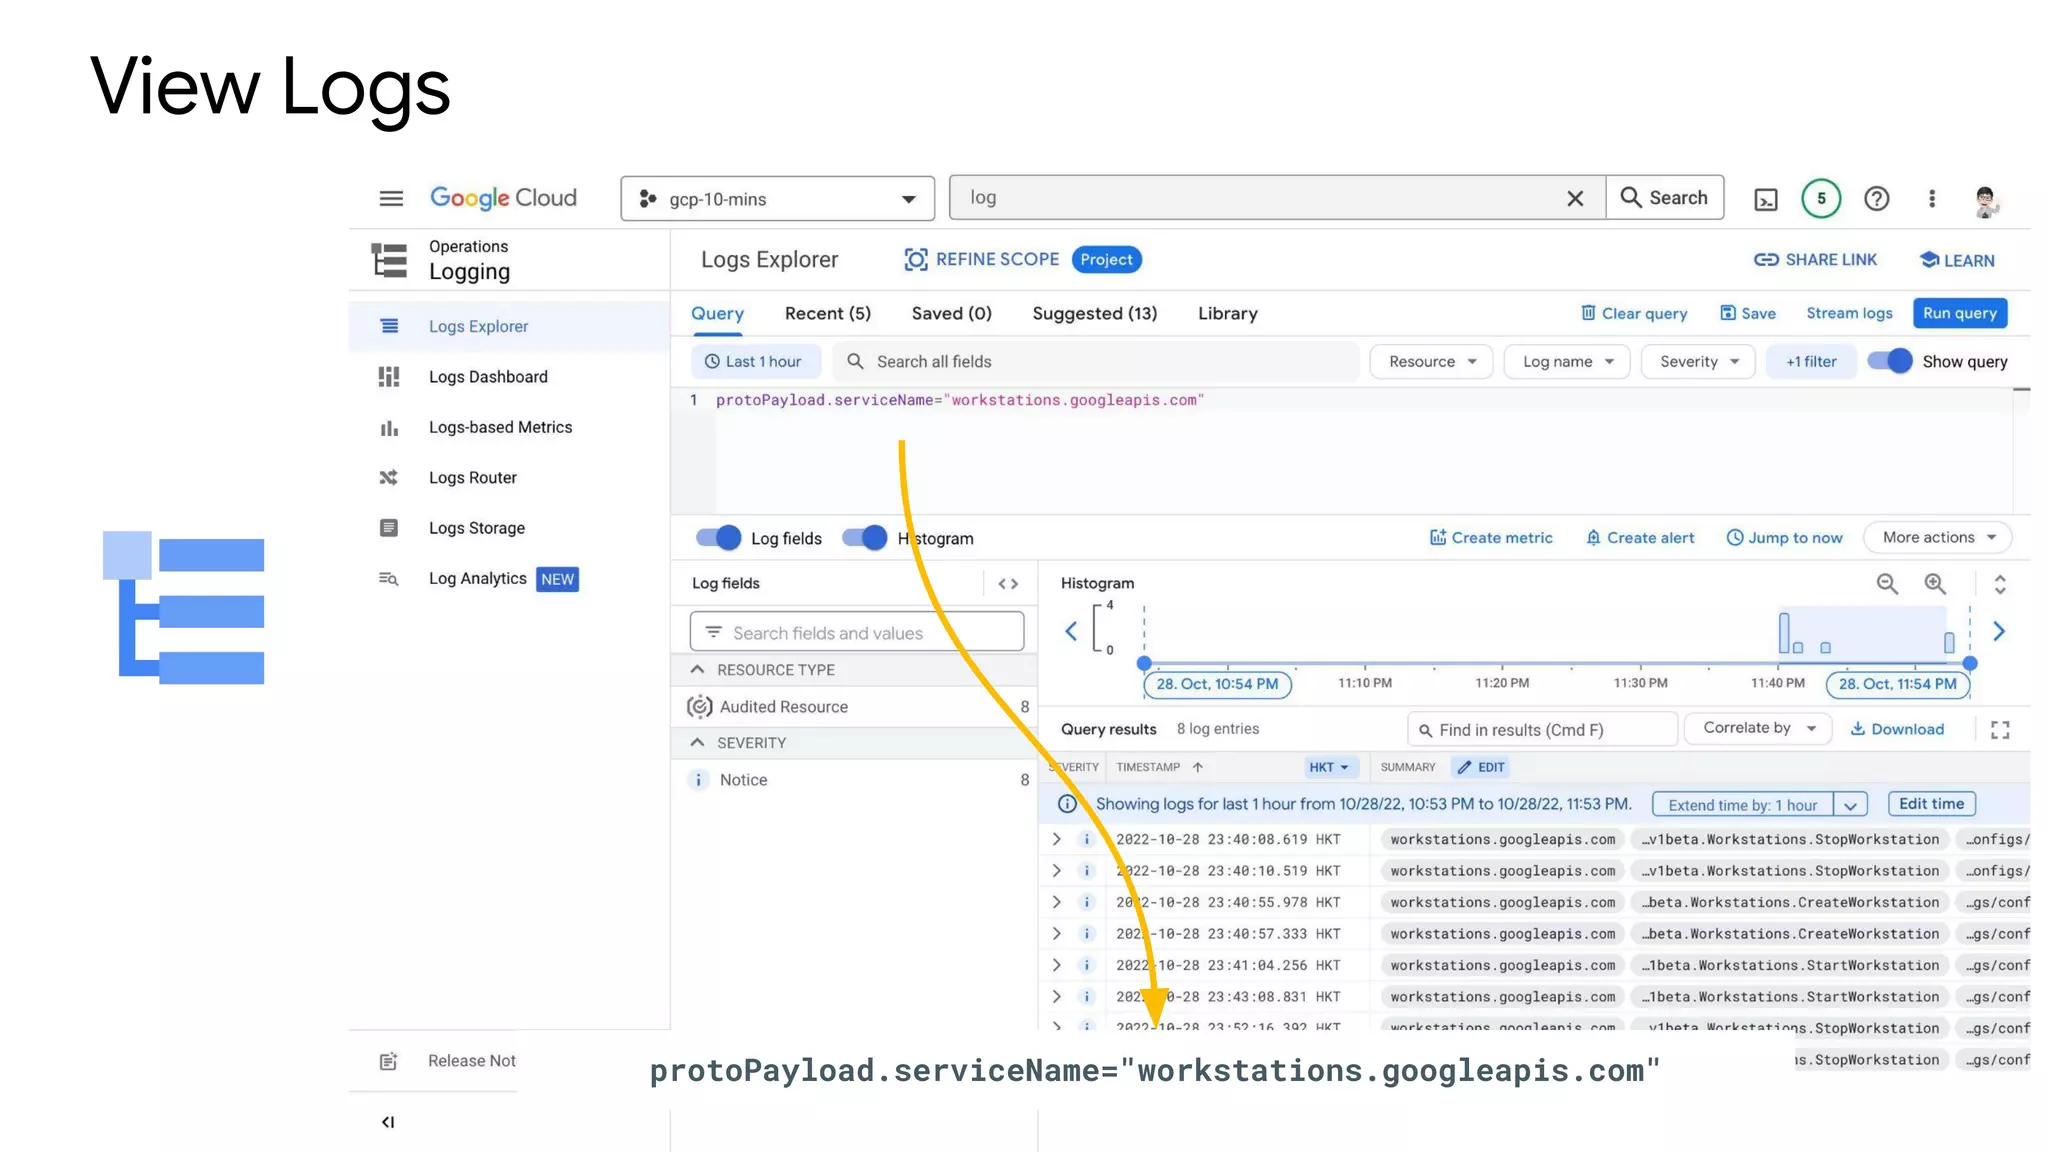The image size is (2048, 1152).
Task: Open the Log name filter dropdown
Action: 1567,362
